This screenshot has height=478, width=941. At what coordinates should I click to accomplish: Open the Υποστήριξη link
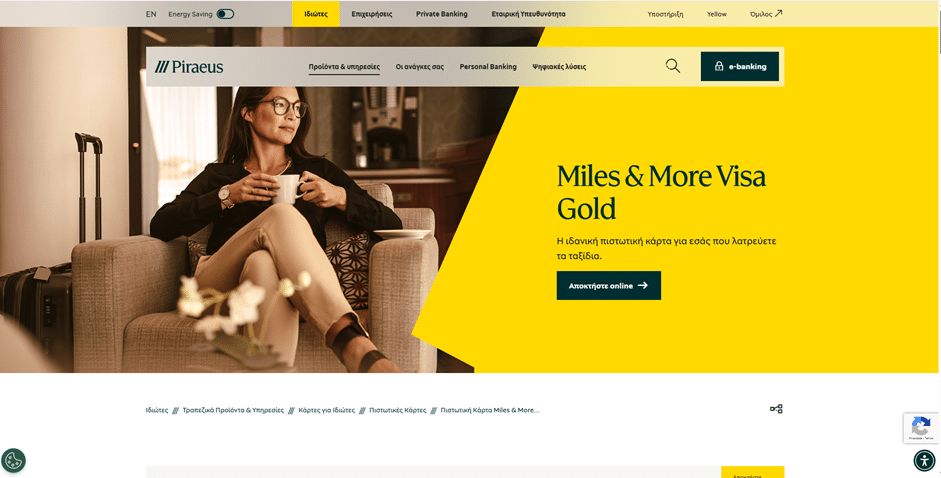point(665,14)
